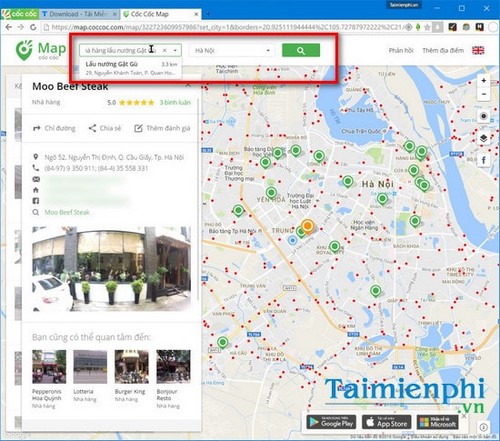Open the Microsoft store download badge
The image size is (500, 441).
point(438,423)
